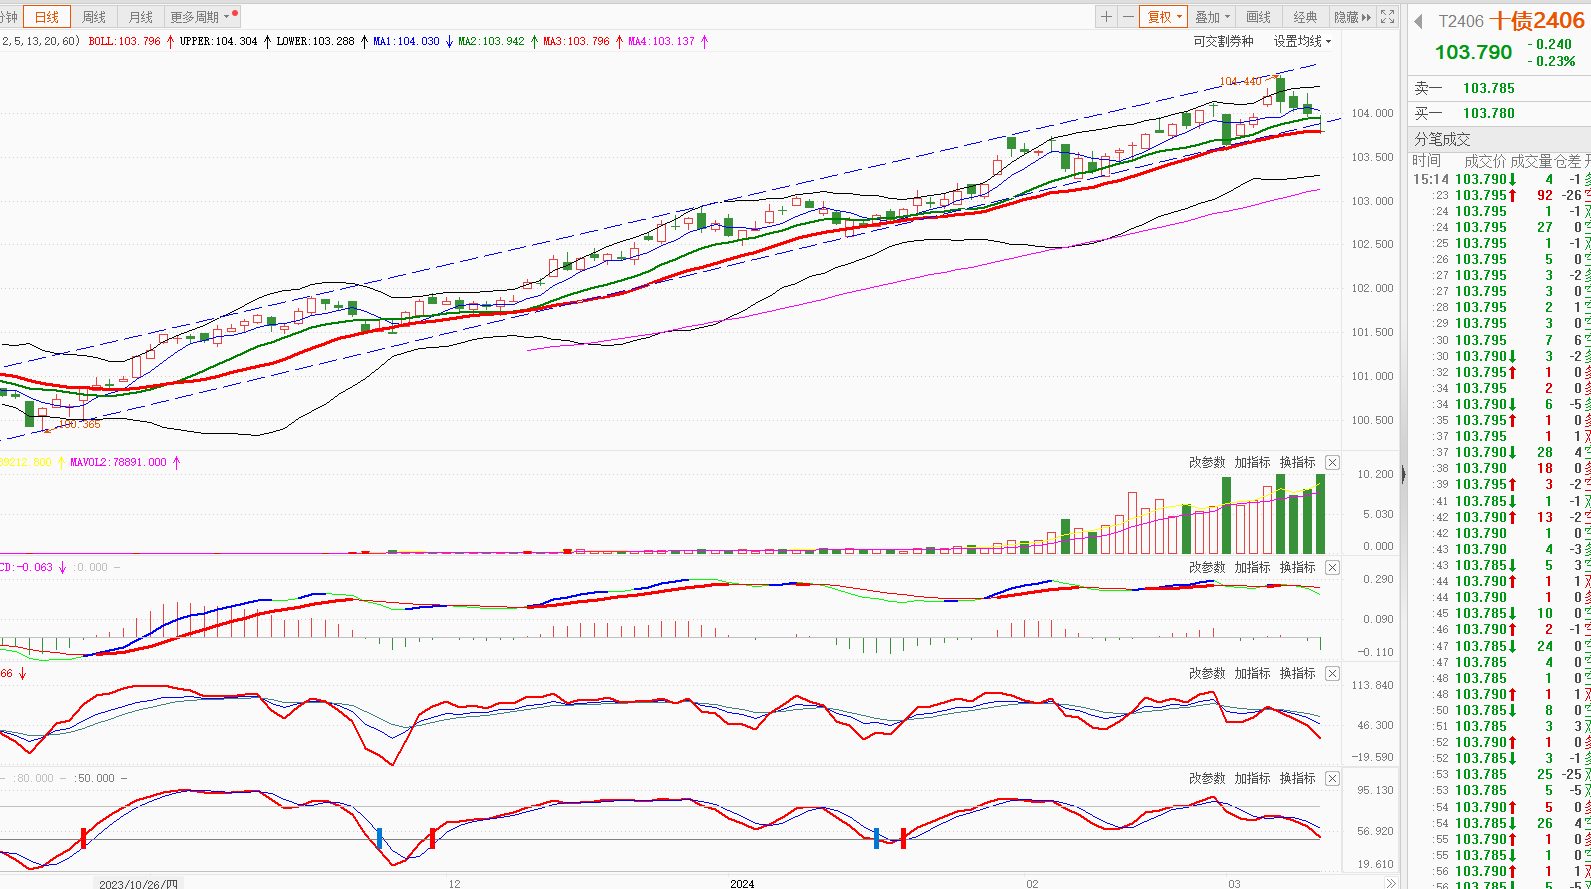This screenshot has width=1591, height=889.
Task: Click the first red KDJ signal marker
Action: pyautogui.click(x=83, y=838)
